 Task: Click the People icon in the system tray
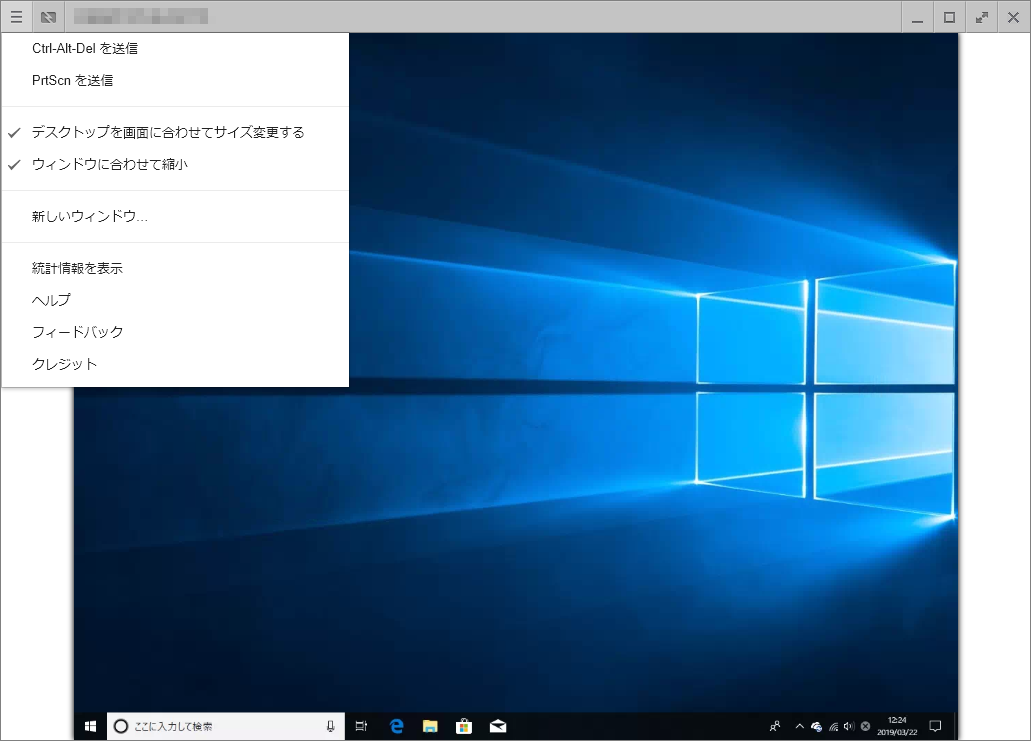click(775, 726)
